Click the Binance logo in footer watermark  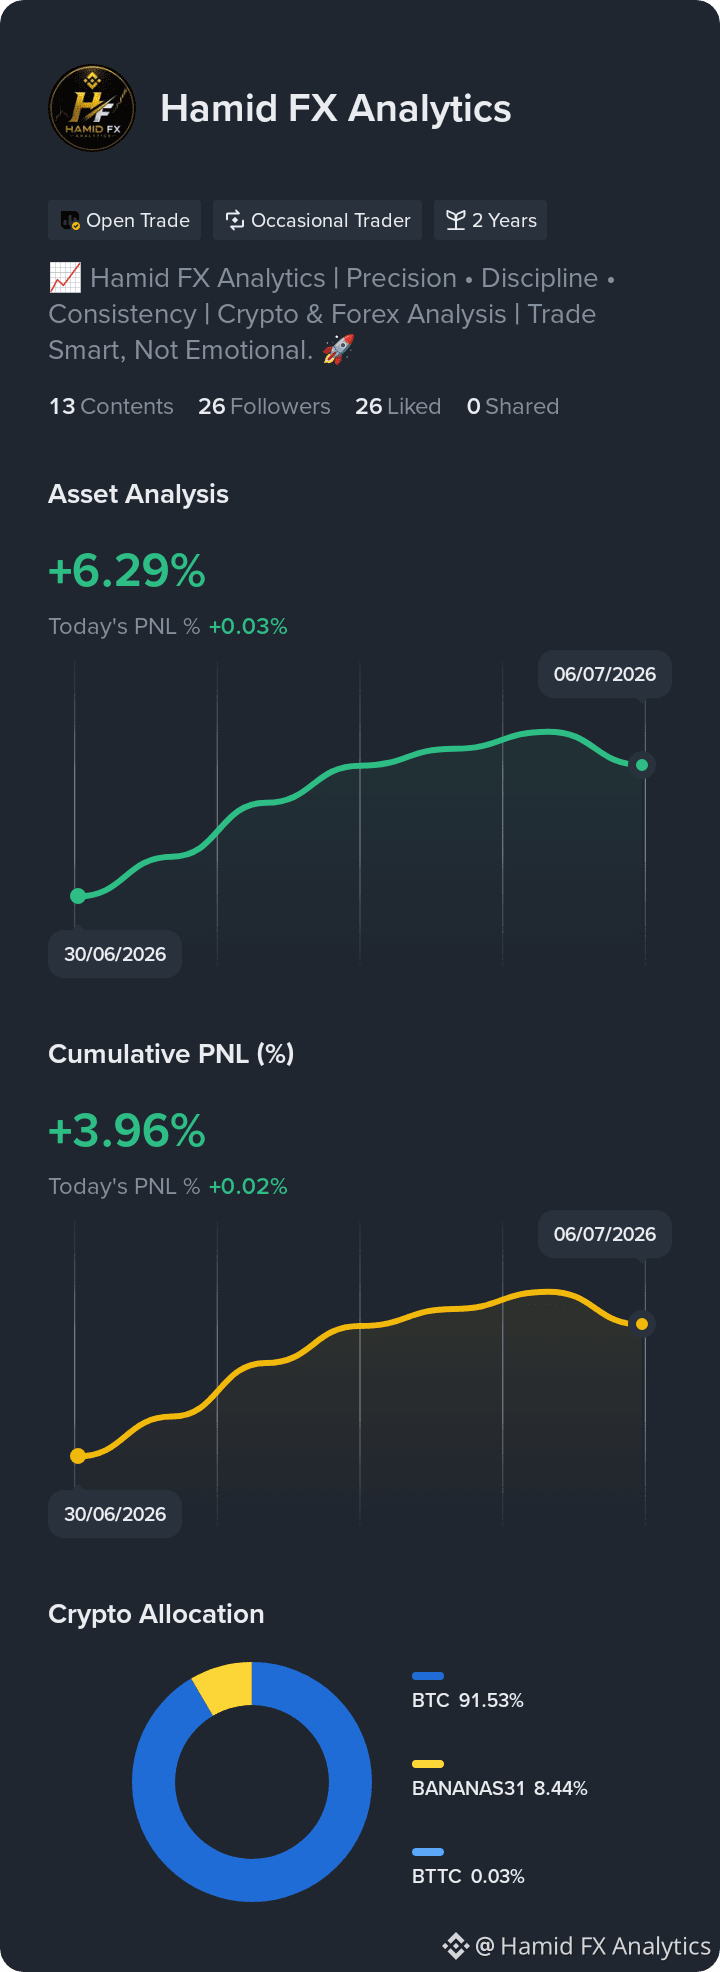(456, 1946)
